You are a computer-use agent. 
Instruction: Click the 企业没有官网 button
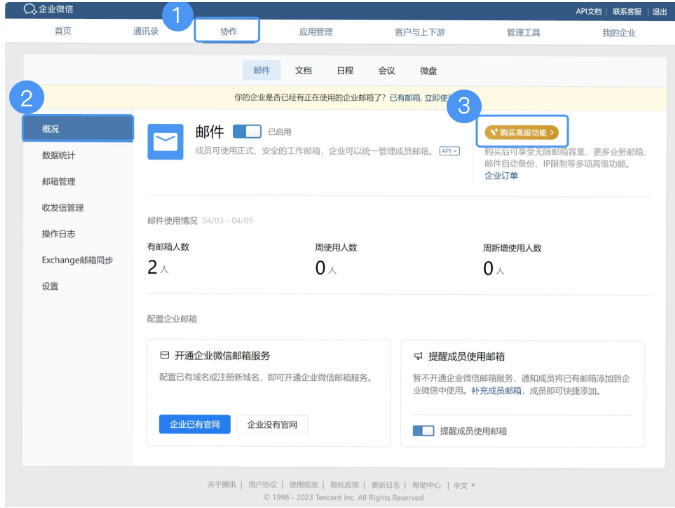click(x=272, y=425)
